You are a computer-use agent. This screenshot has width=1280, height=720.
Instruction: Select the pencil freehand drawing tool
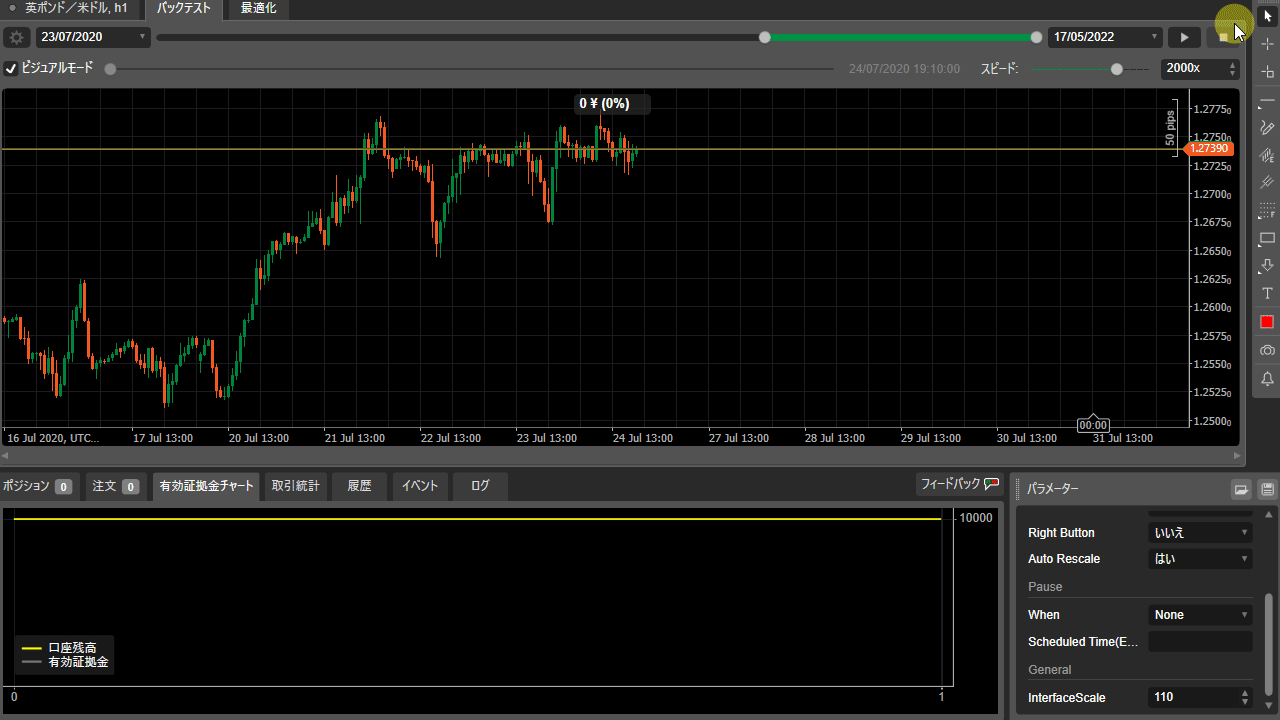point(1267,128)
